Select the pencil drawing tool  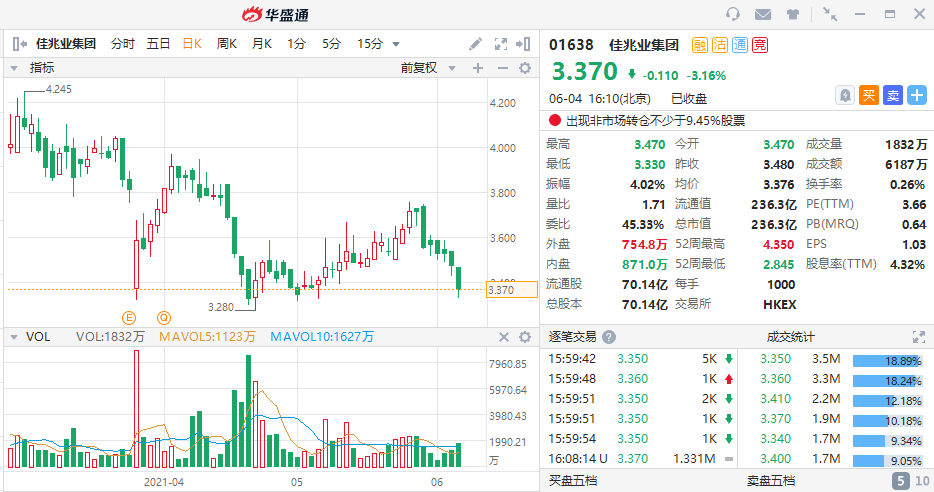[475, 43]
